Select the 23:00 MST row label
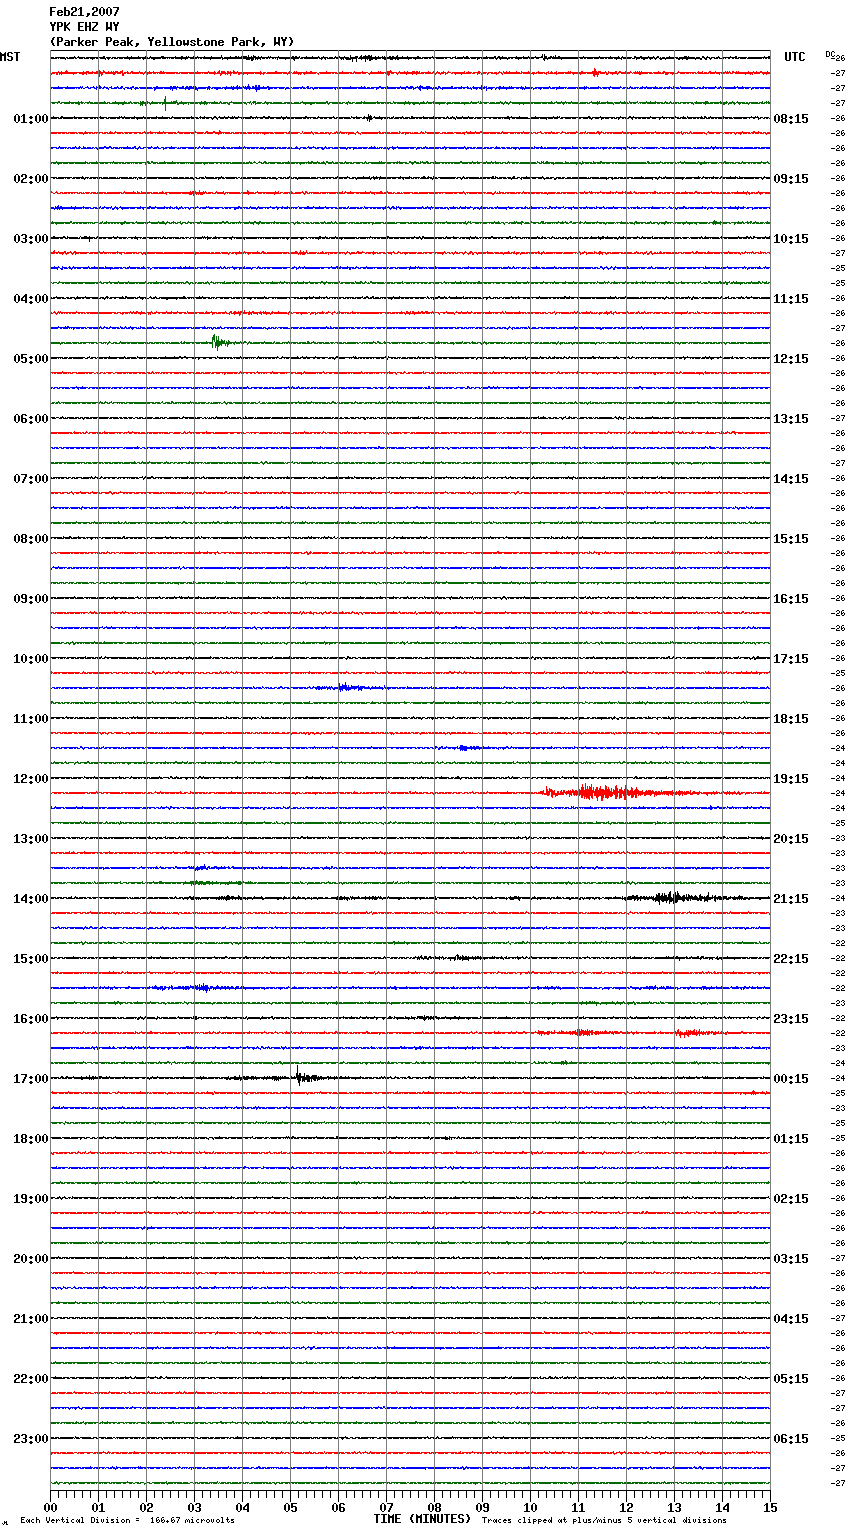850x1534 pixels. pyautogui.click(x=30, y=1439)
